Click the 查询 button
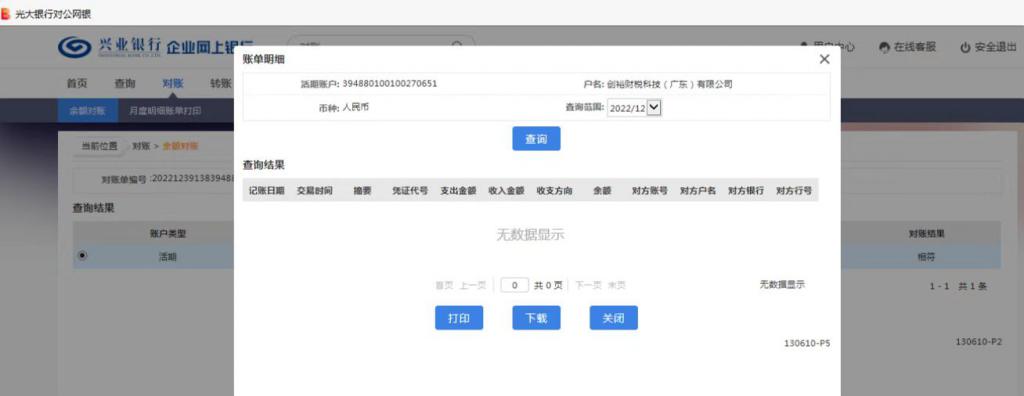Viewport: 1024px width, 396px height. tap(536, 139)
